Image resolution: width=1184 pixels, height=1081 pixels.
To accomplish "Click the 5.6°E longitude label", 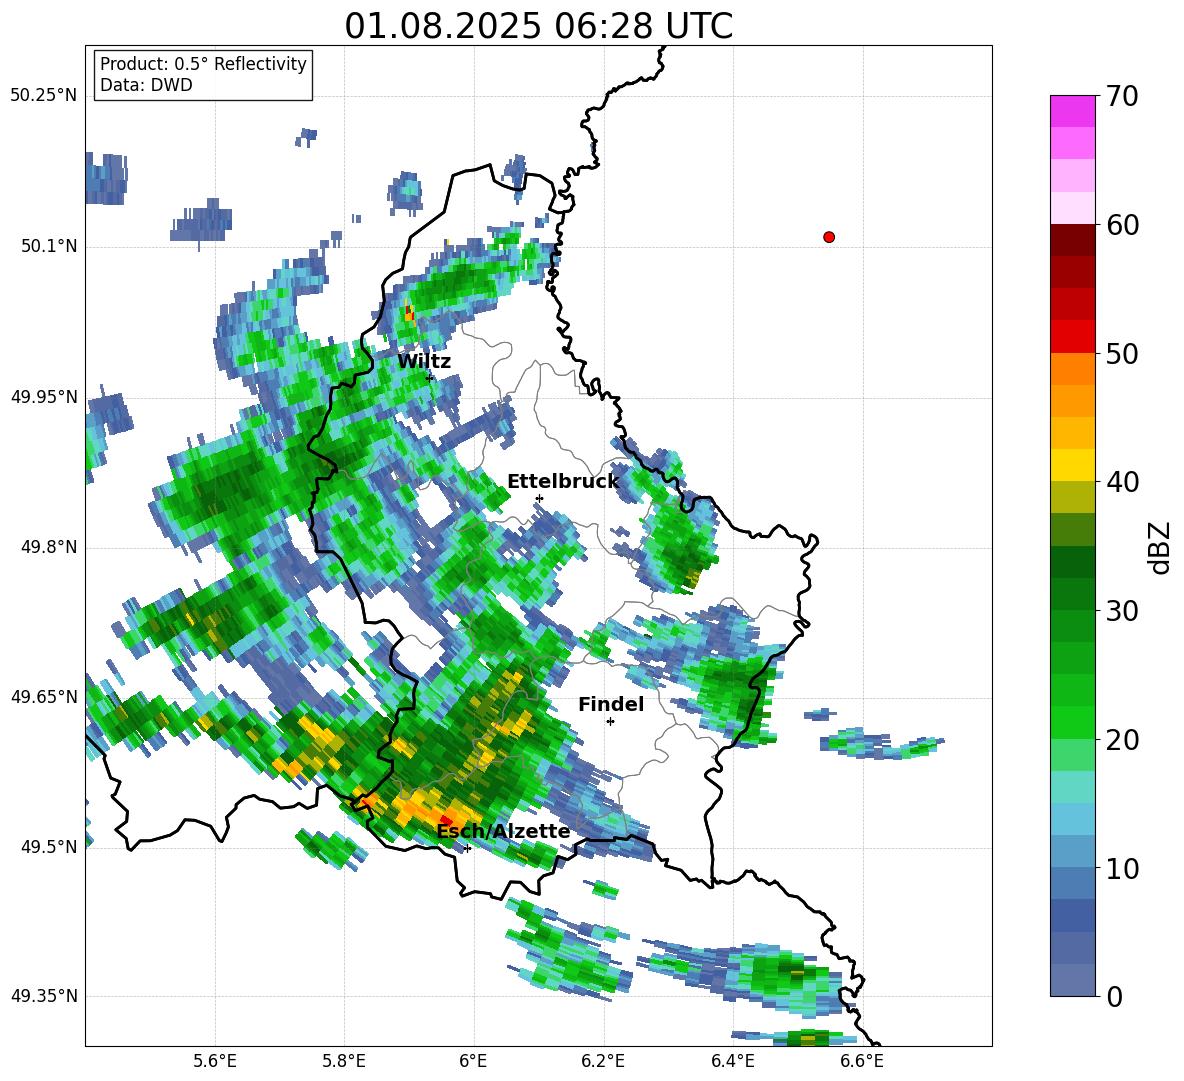I will [x=215, y=1061].
